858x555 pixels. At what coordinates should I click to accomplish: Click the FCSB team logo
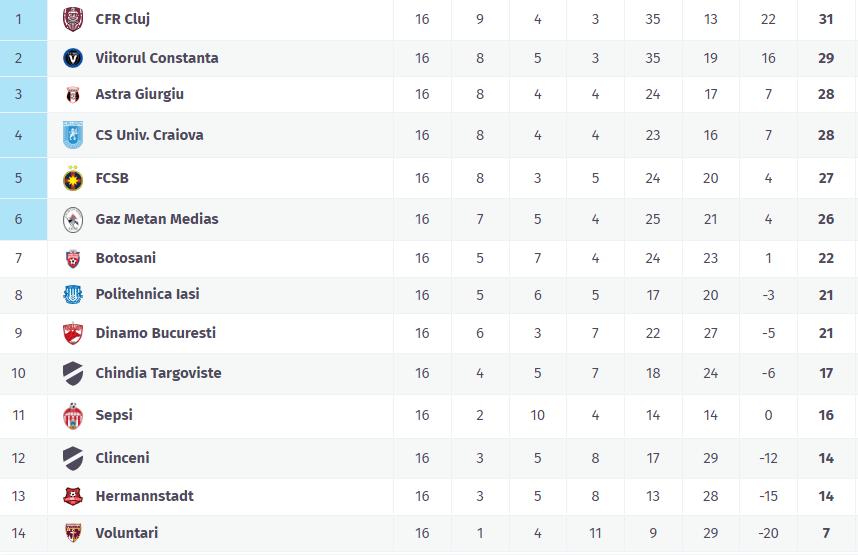pos(73,179)
